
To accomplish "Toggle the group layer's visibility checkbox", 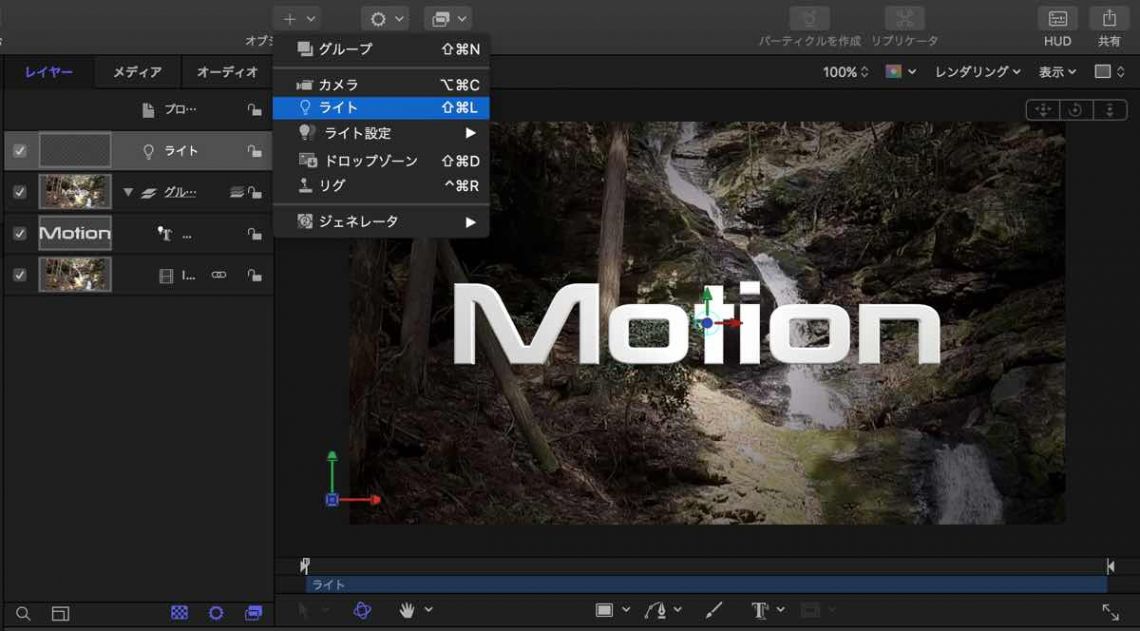I will tap(19, 192).
